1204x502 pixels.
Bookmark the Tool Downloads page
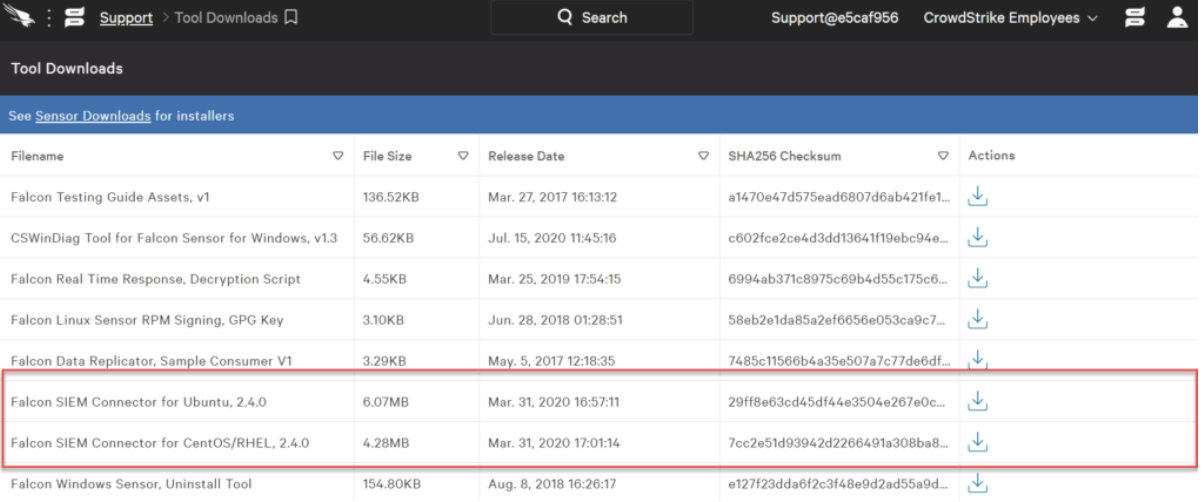click(290, 17)
